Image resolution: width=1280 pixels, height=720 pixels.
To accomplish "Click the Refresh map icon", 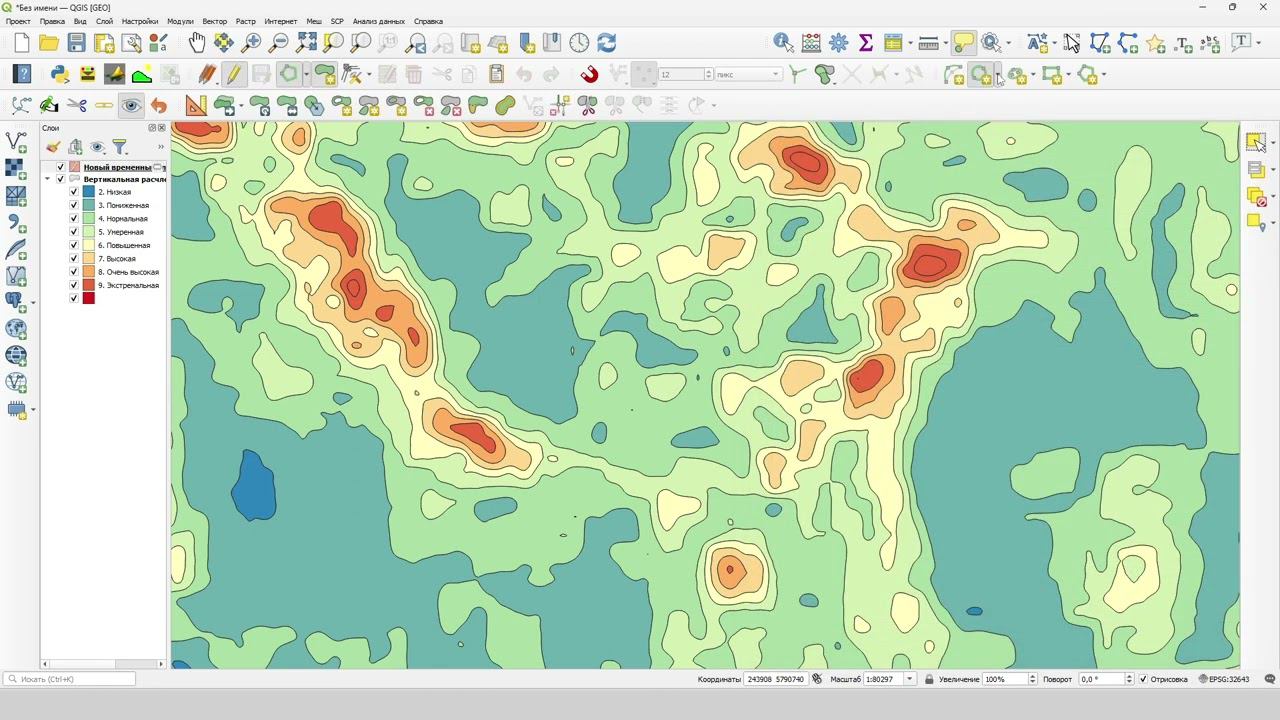I will click(x=606, y=43).
